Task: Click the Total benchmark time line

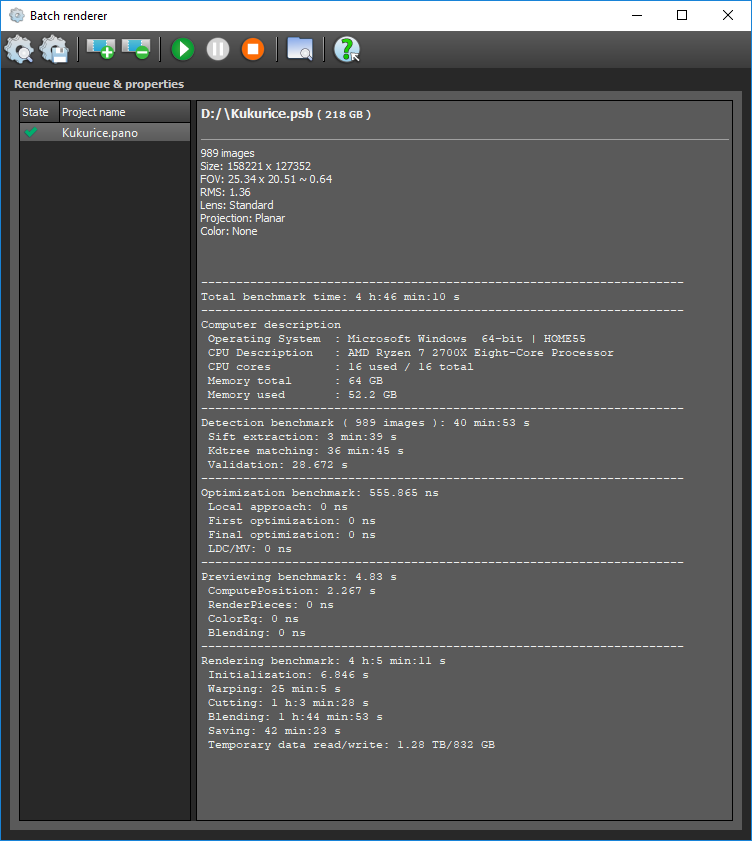Action: pos(330,297)
